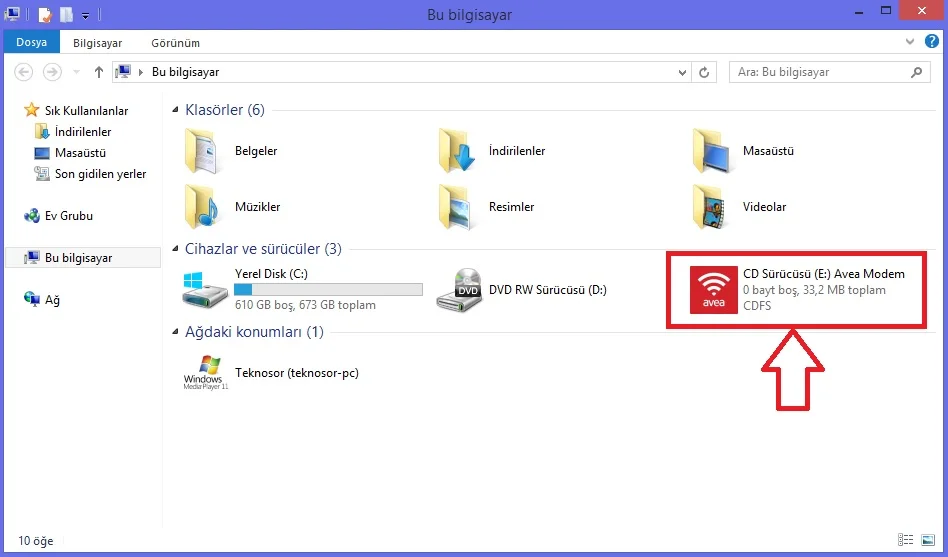
Task: Select the Müzikler folder icon
Action: (x=201, y=206)
